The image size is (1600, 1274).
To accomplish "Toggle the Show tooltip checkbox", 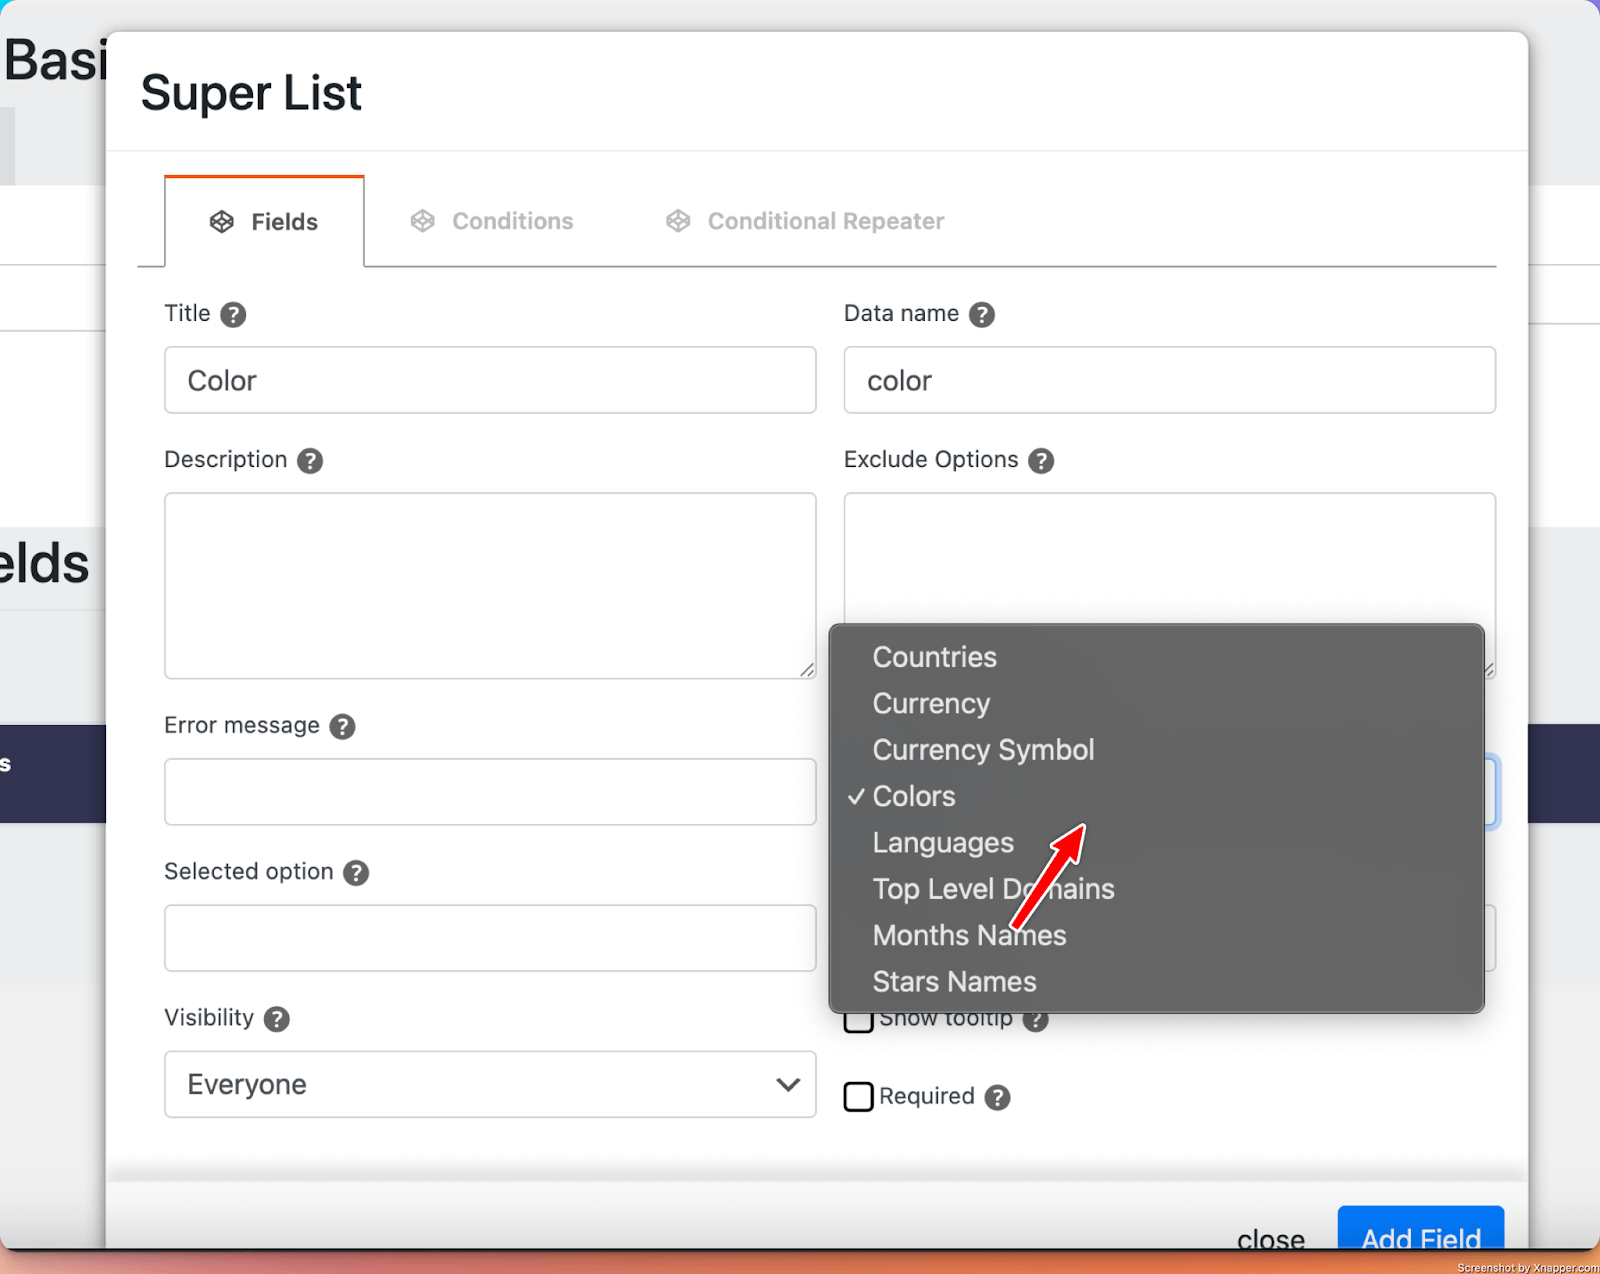I will coord(857,1022).
